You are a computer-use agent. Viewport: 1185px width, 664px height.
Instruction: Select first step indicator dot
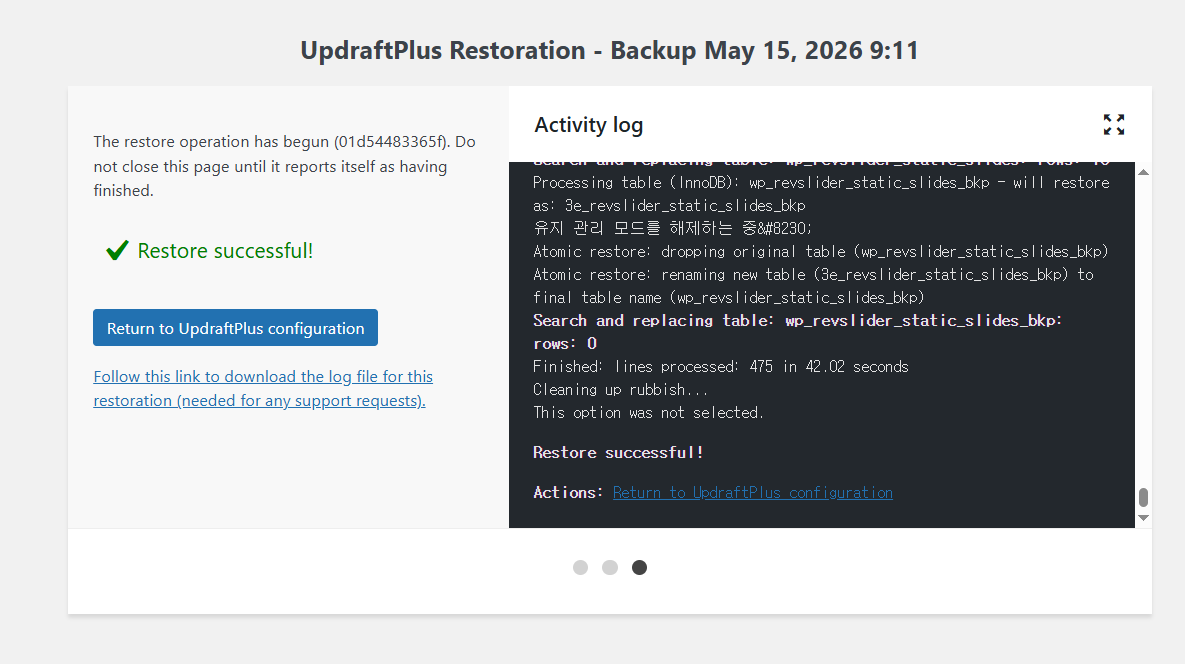pos(580,567)
